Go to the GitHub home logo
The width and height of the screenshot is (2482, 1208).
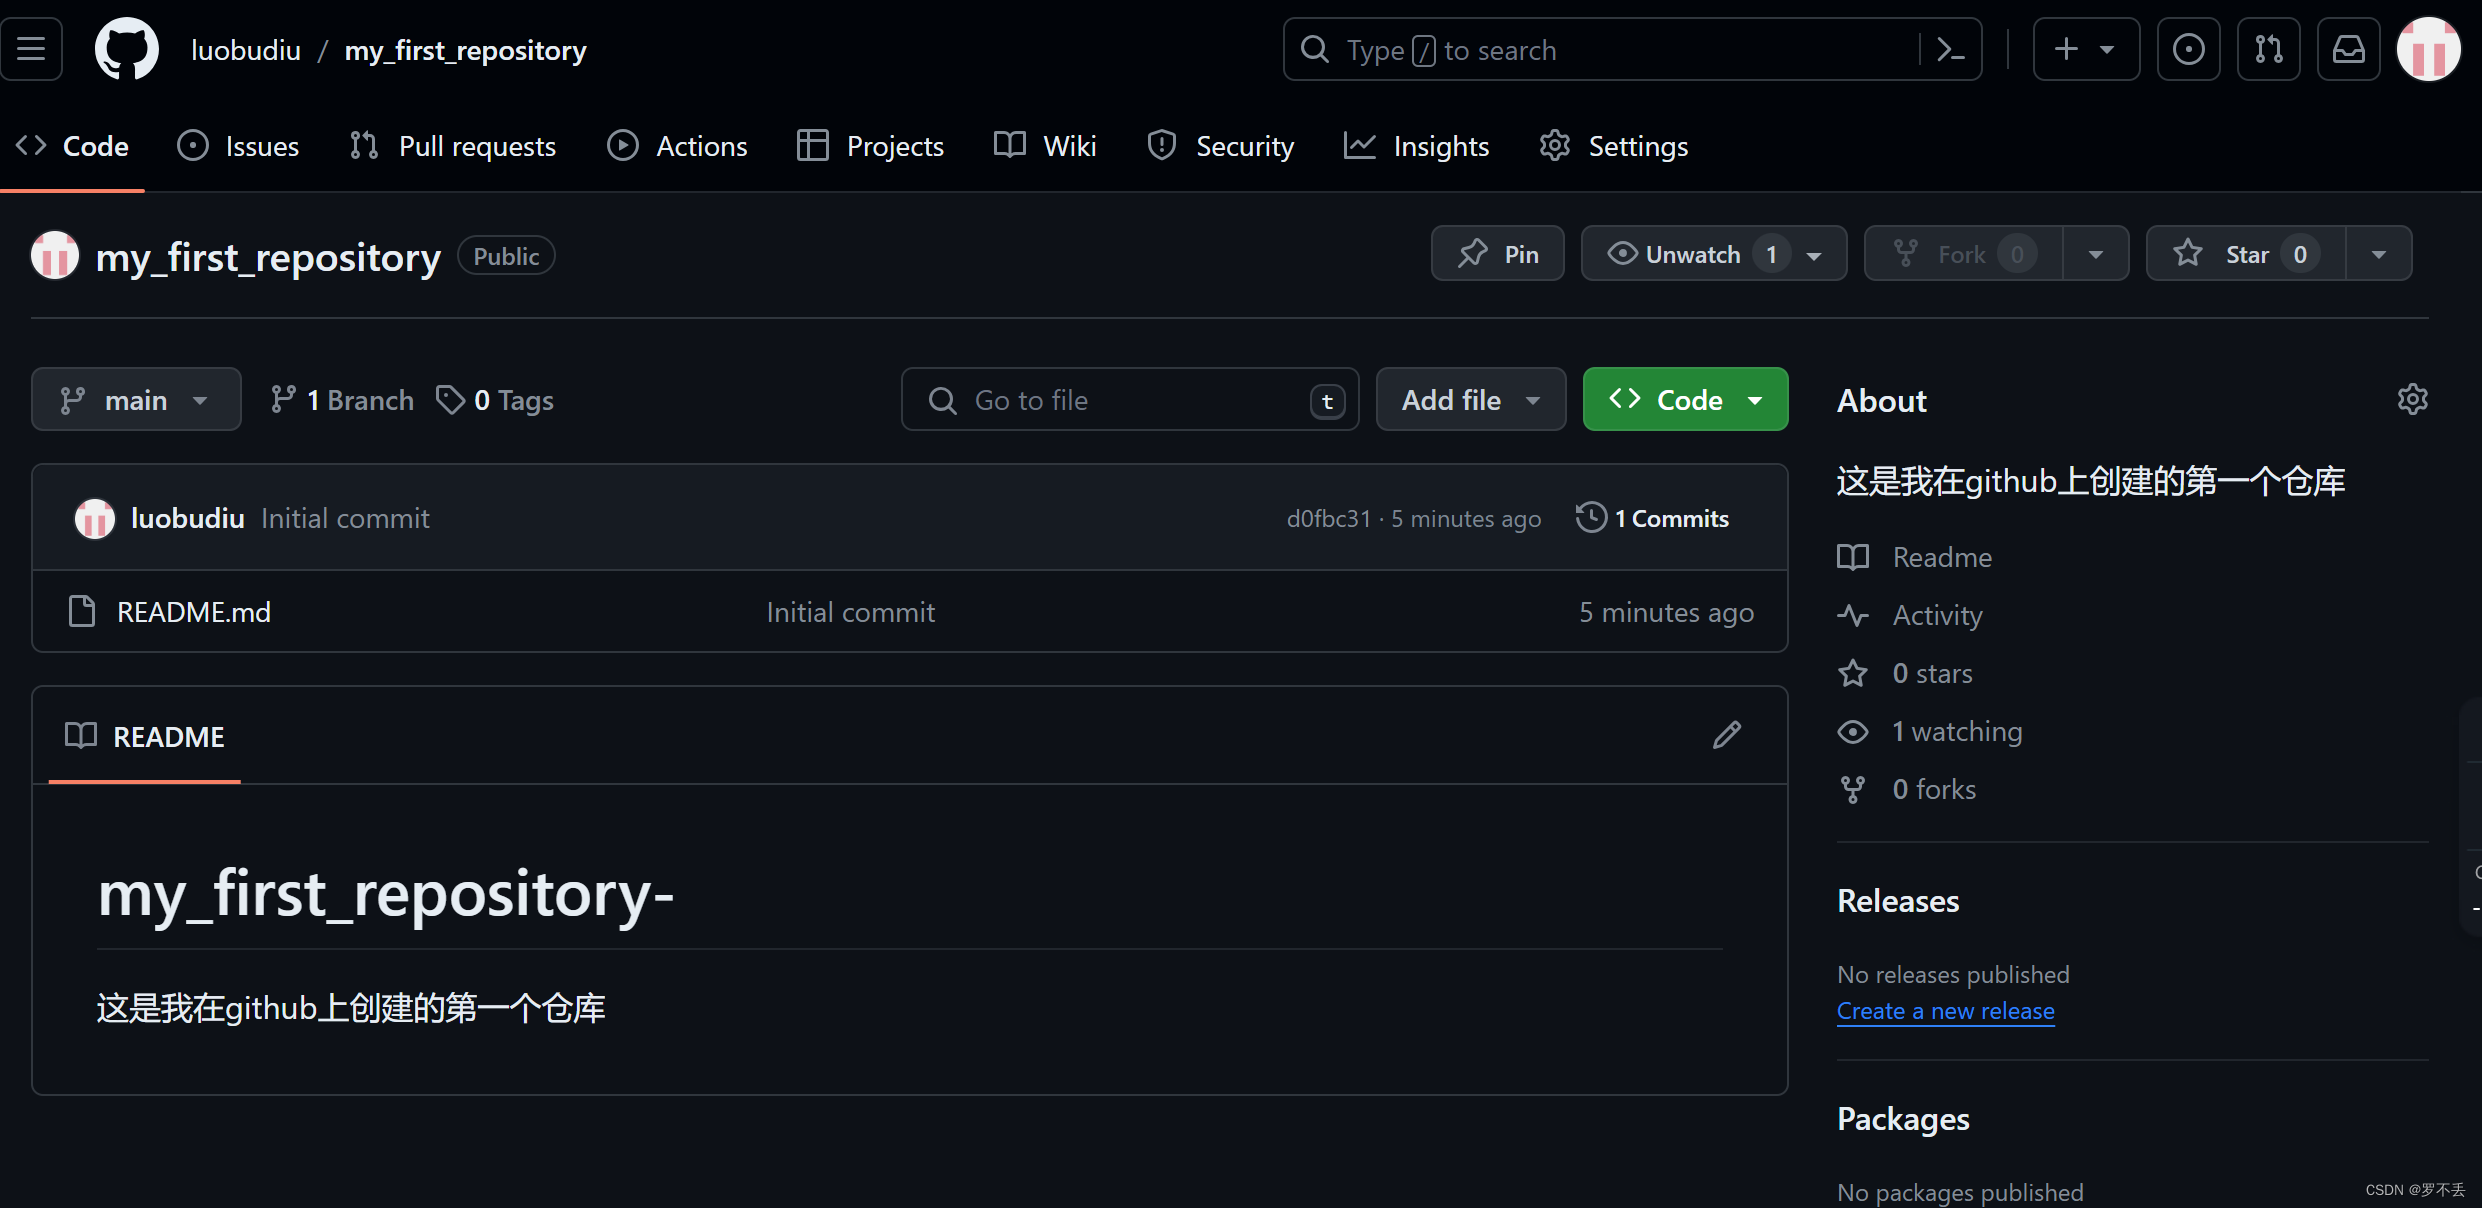(127, 49)
